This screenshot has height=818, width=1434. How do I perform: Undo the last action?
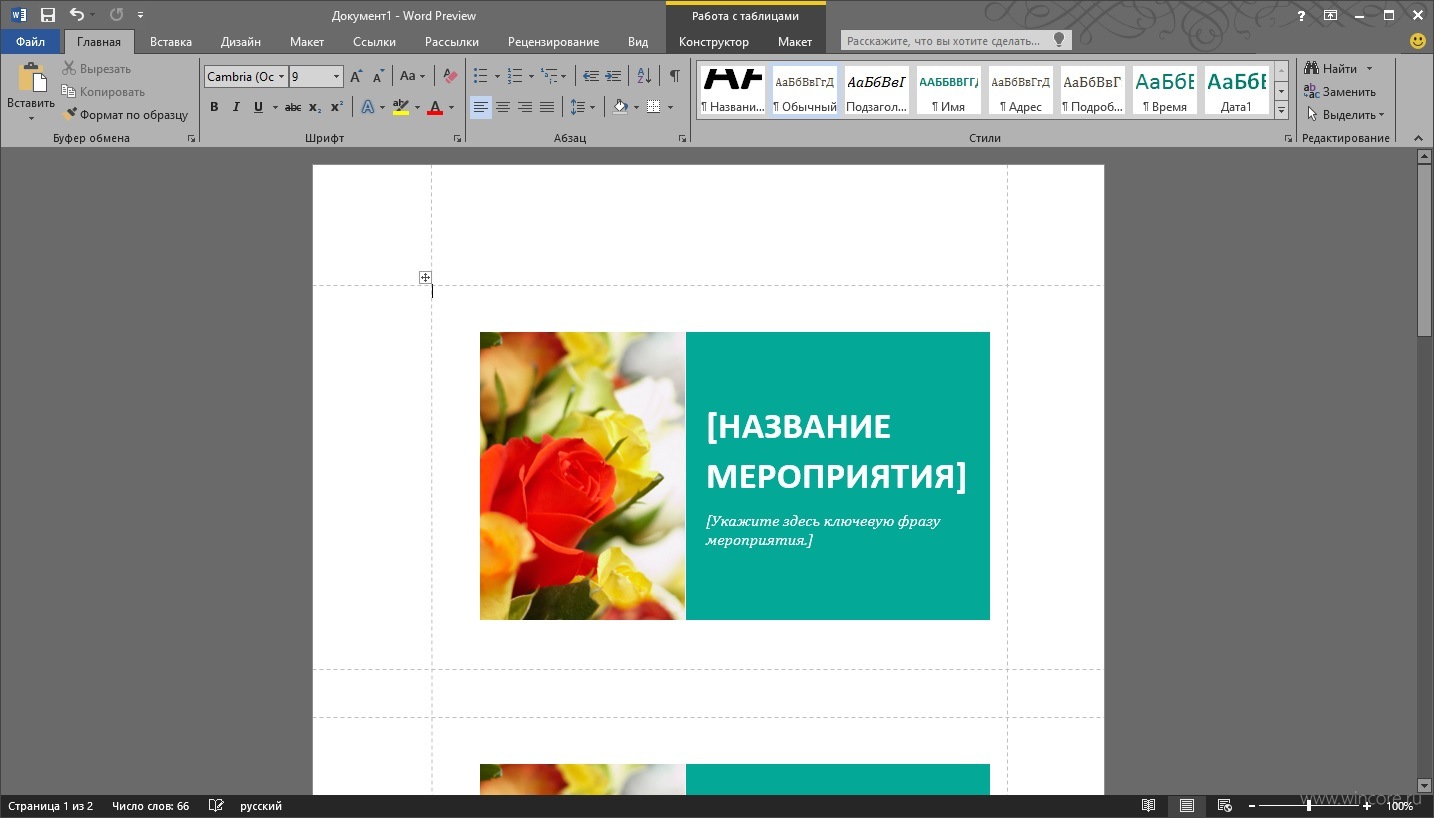(x=77, y=15)
